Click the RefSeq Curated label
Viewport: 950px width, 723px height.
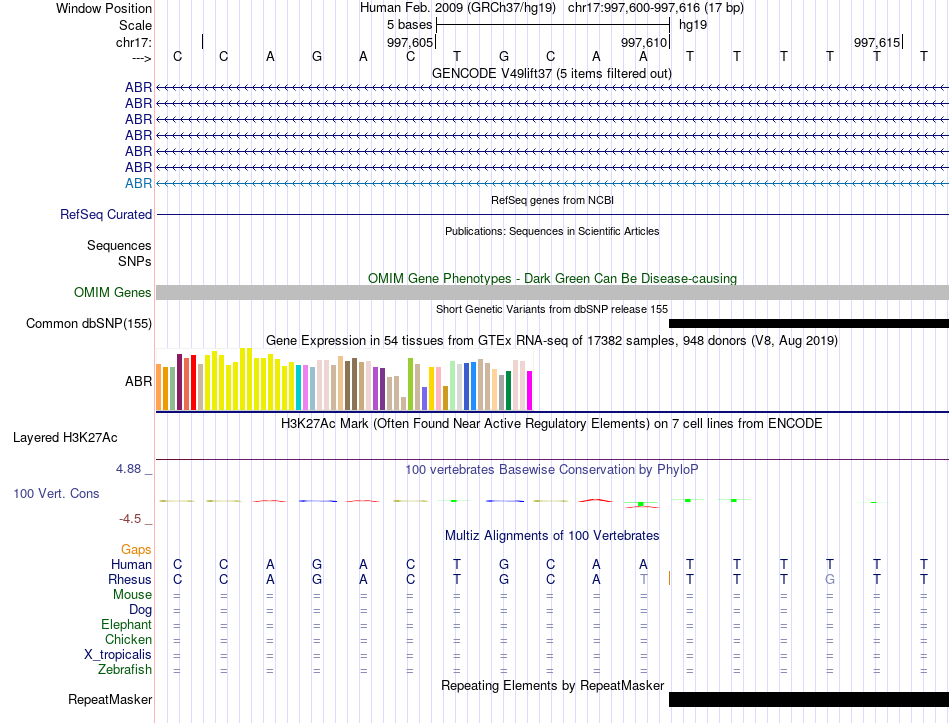click(106, 215)
